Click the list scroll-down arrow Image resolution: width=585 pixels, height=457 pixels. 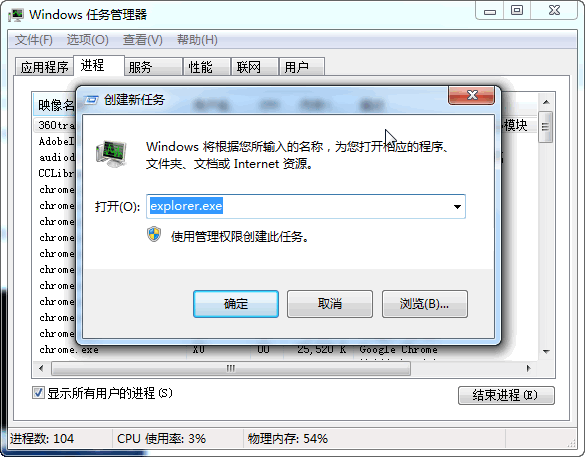(x=546, y=351)
